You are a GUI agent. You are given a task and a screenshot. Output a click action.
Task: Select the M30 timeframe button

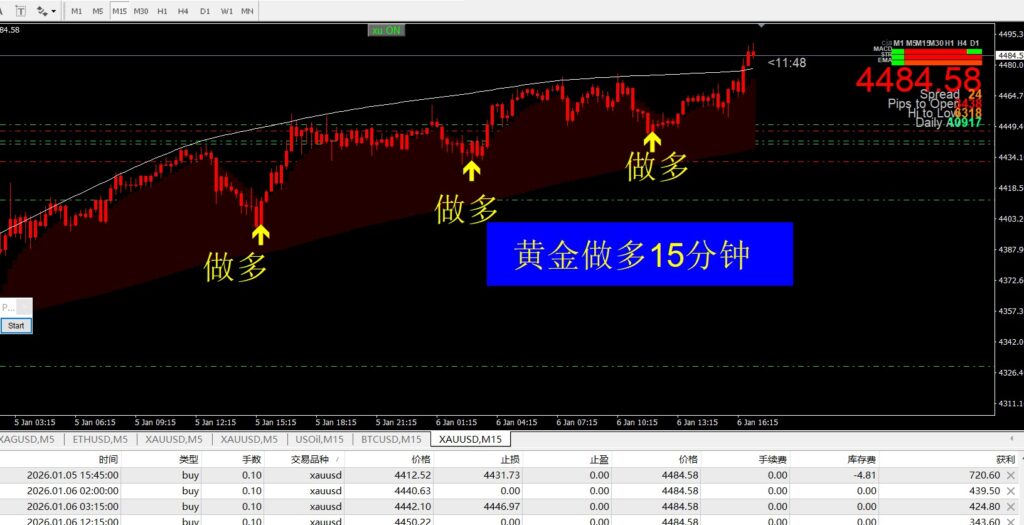(x=141, y=11)
